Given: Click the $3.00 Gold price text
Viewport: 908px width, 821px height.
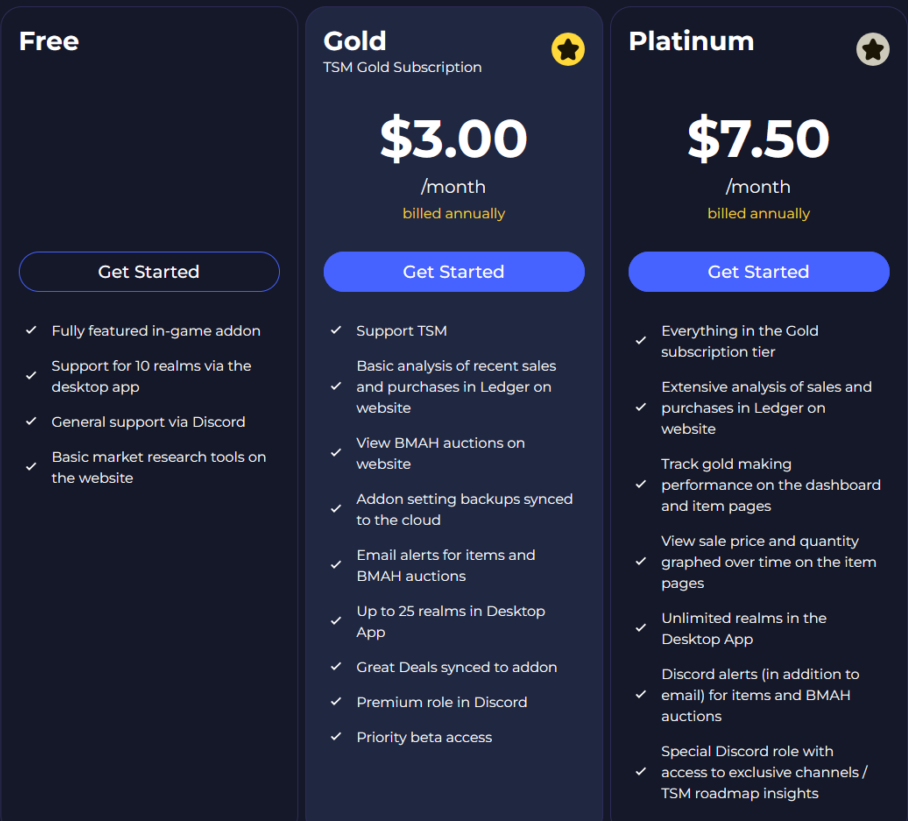Looking at the screenshot, I should [x=453, y=139].
